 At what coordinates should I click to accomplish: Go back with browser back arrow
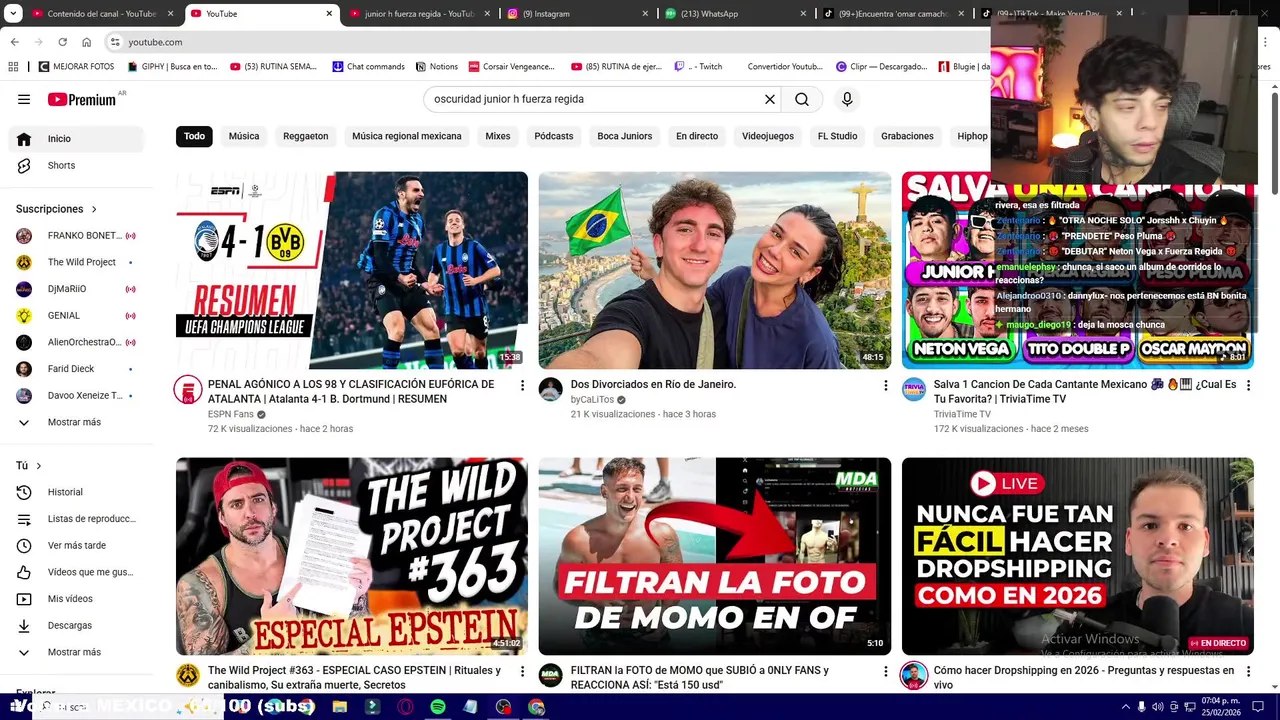point(14,42)
